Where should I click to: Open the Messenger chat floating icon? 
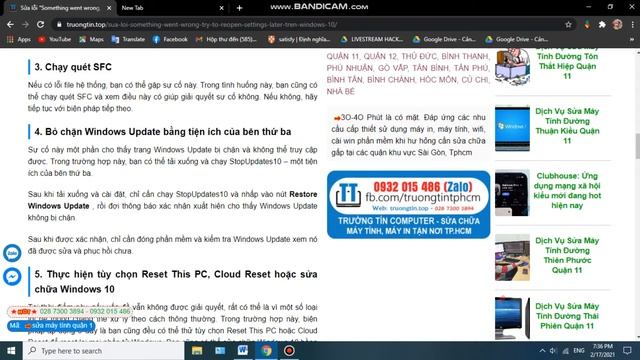click(12, 277)
